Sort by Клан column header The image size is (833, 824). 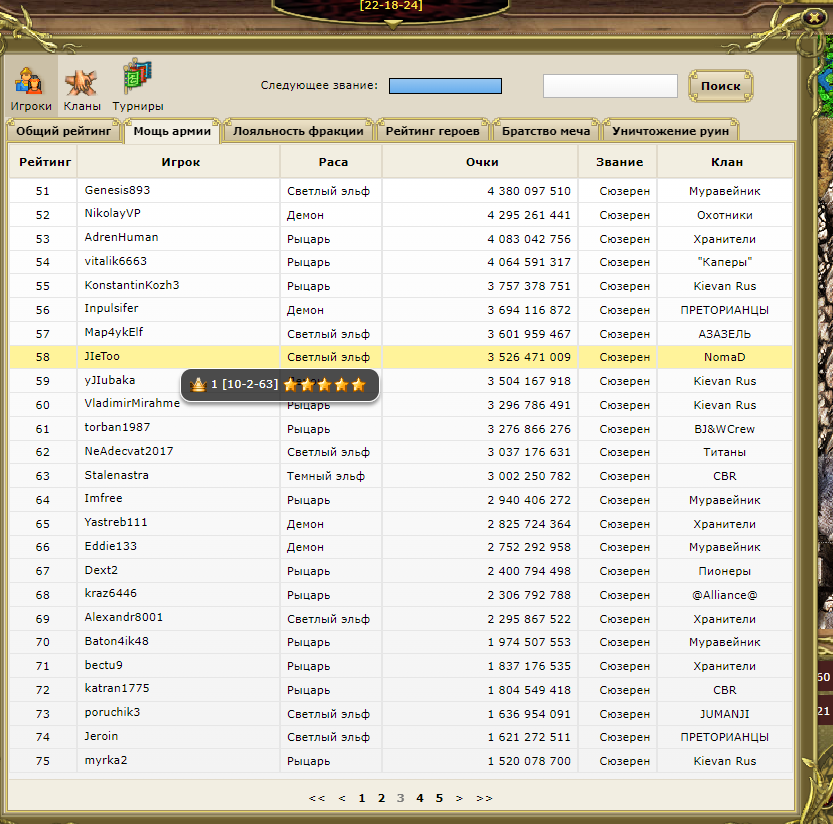[725, 162]
